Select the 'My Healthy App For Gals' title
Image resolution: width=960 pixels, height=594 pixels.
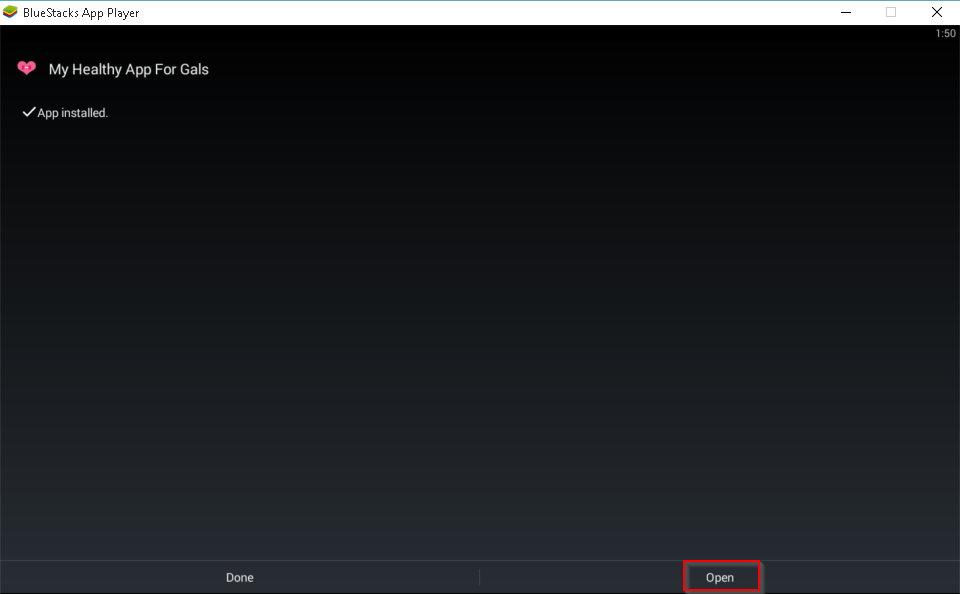129,70
